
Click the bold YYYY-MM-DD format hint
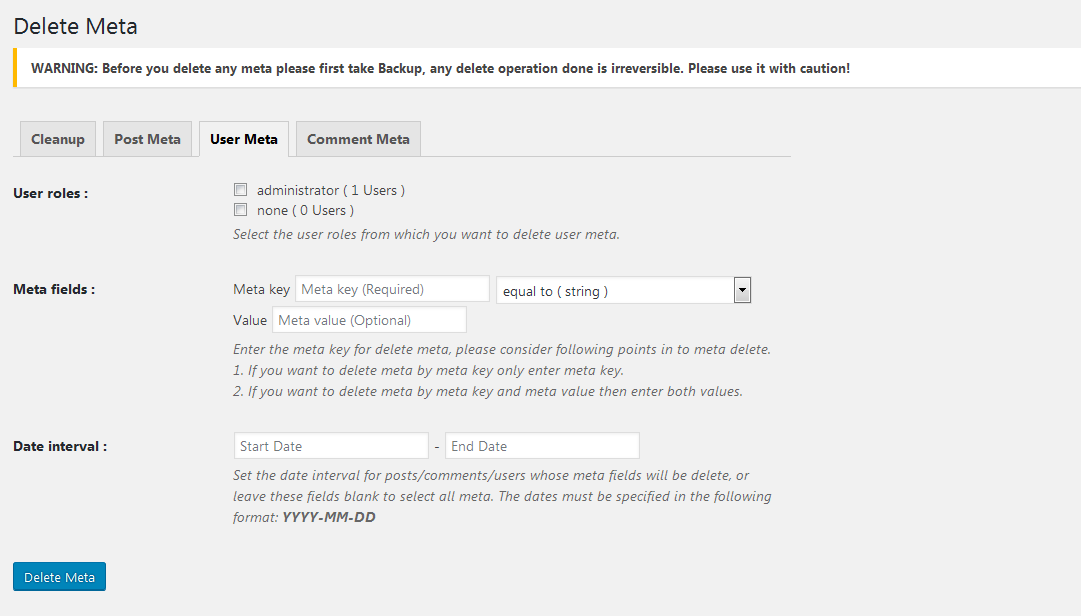pos(329,517)
